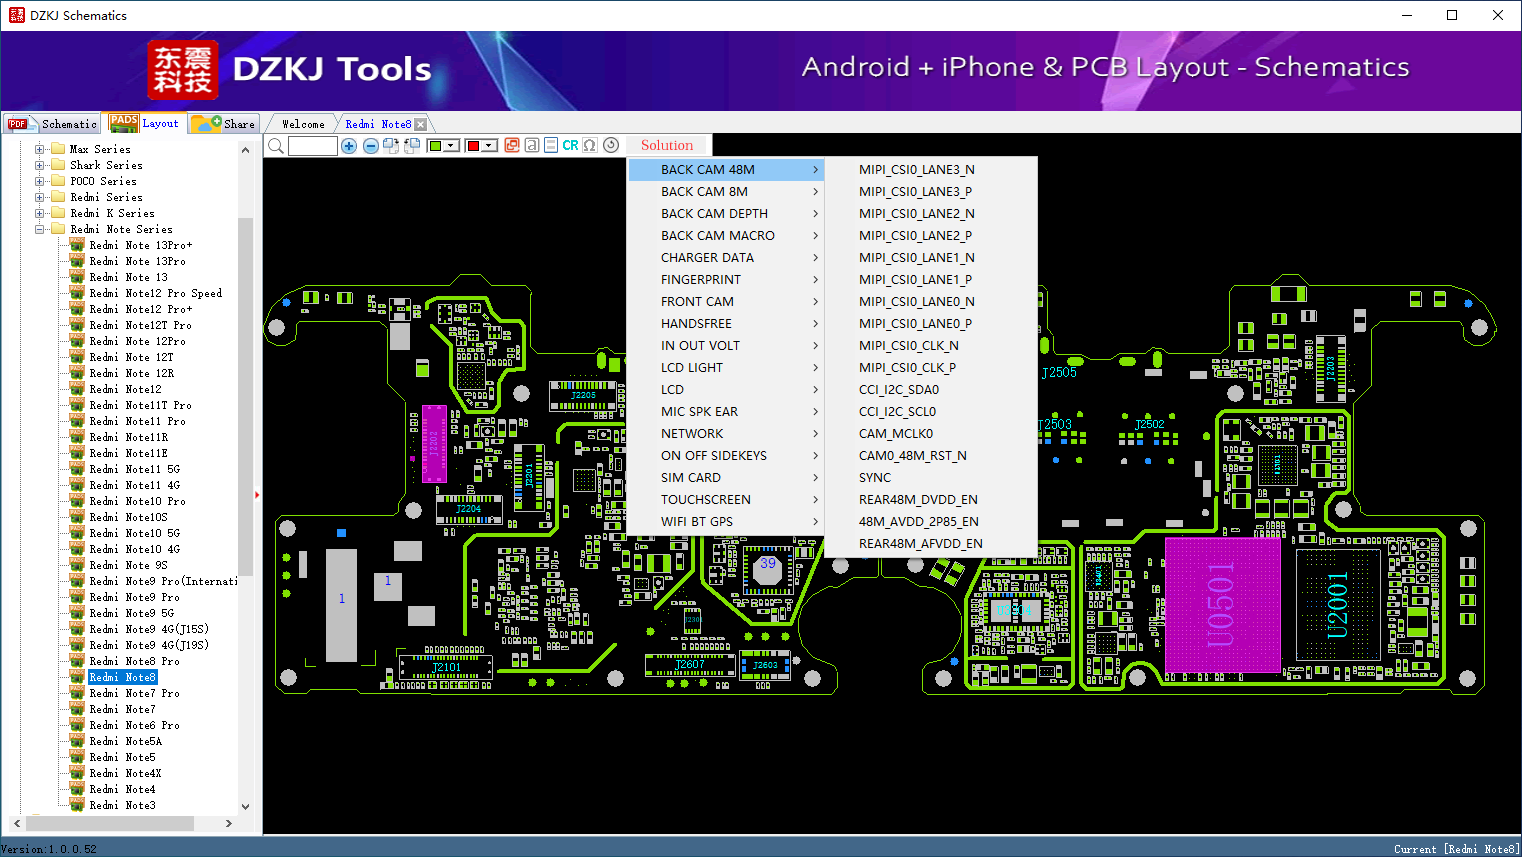
Task: Open the BACK CAM 48M menu entry
Action: pos(725,170)
